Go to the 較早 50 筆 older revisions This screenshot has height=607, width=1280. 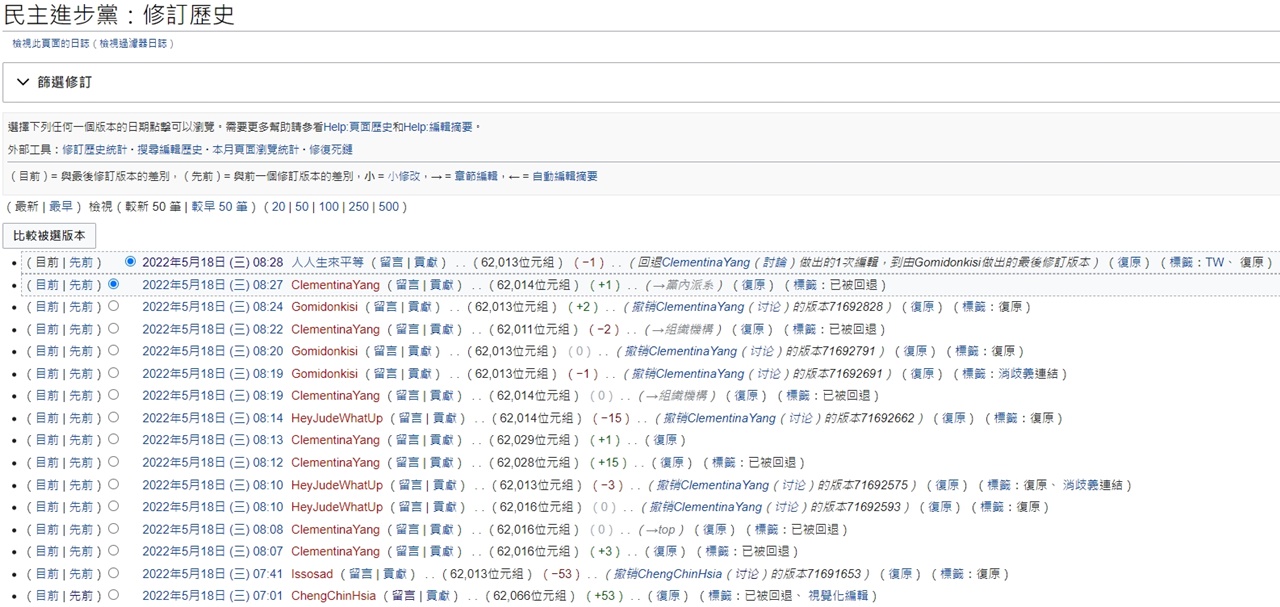click(219, 207)
